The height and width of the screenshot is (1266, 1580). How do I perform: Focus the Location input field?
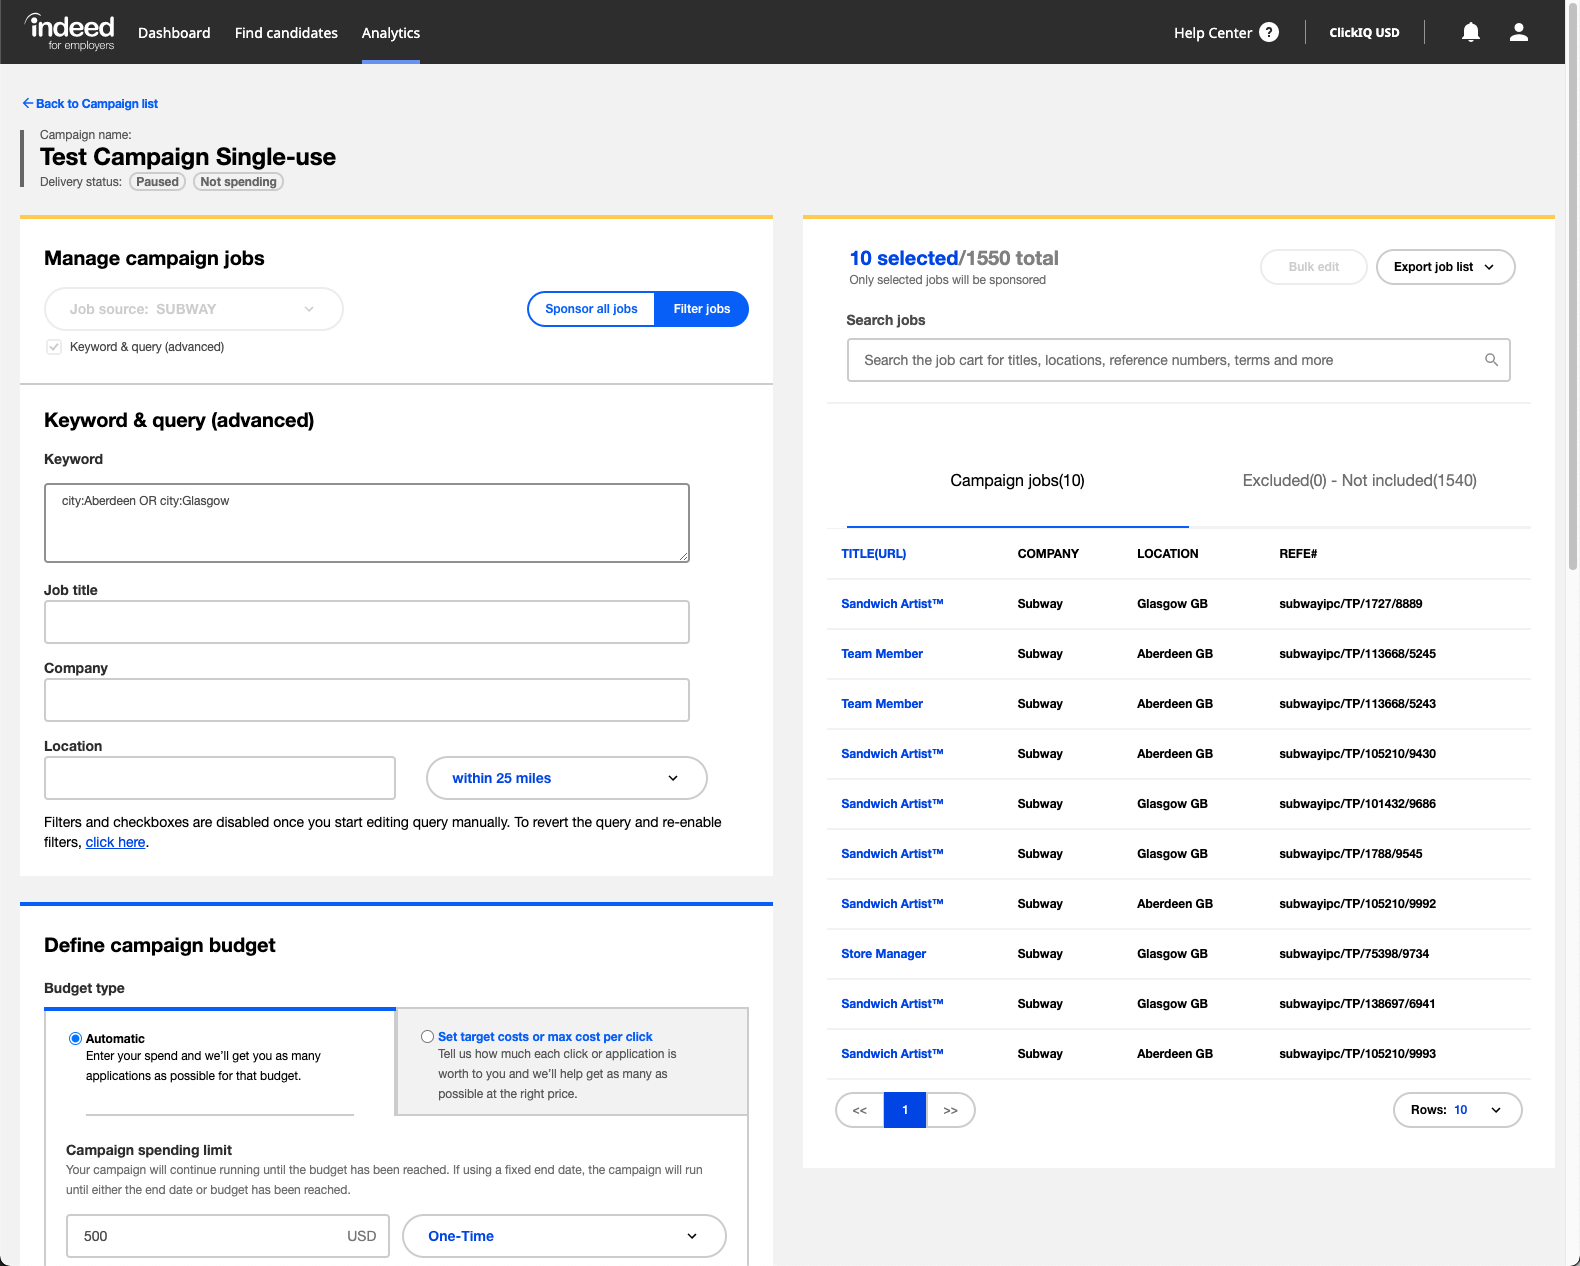[220, 778]
